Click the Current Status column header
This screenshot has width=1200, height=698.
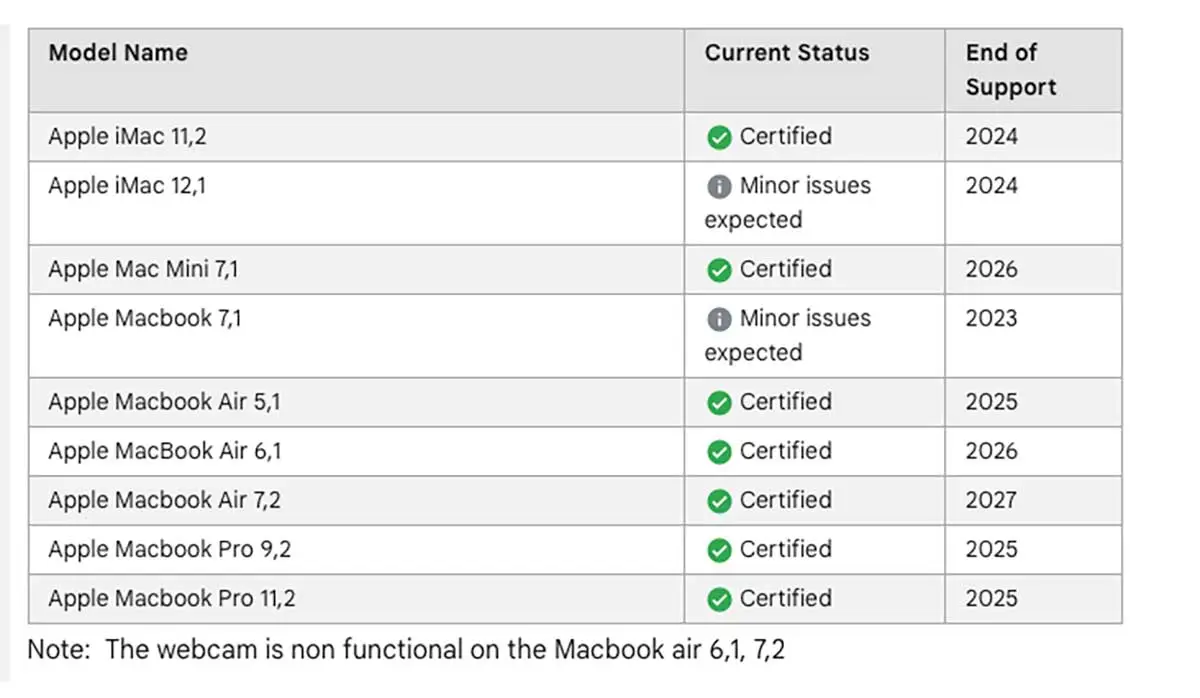point(787,53)
